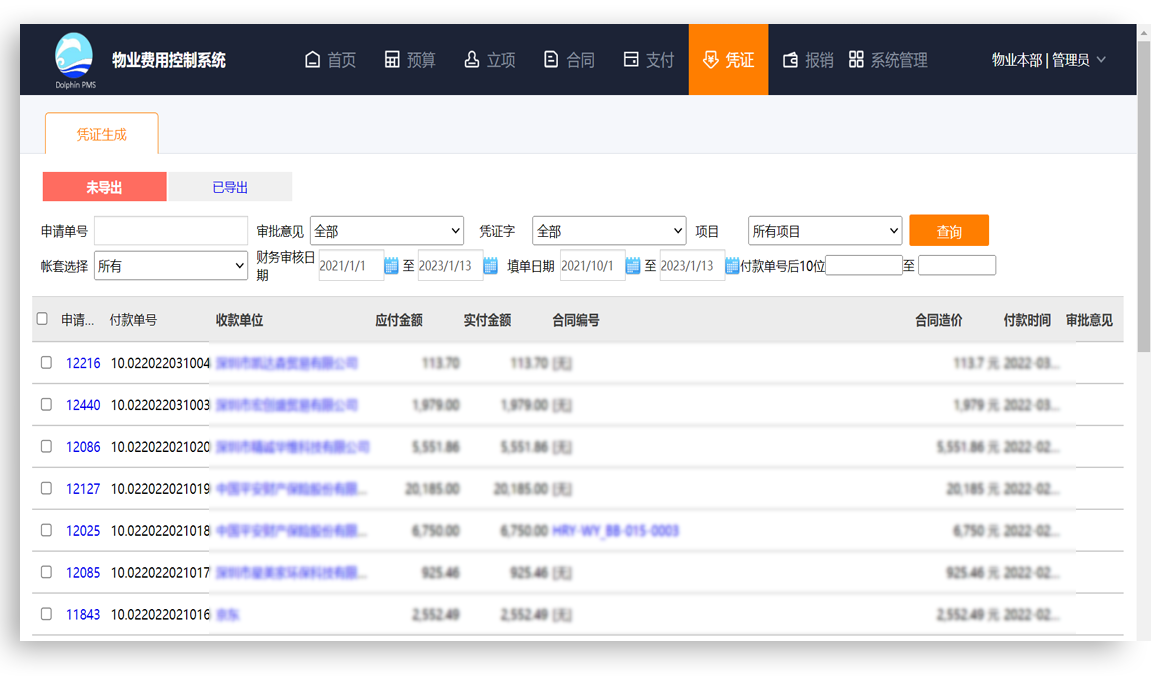Open the 合同 contract nav icon
The height and width of the screenshot is (680, 1168).
tap(551, 60)
